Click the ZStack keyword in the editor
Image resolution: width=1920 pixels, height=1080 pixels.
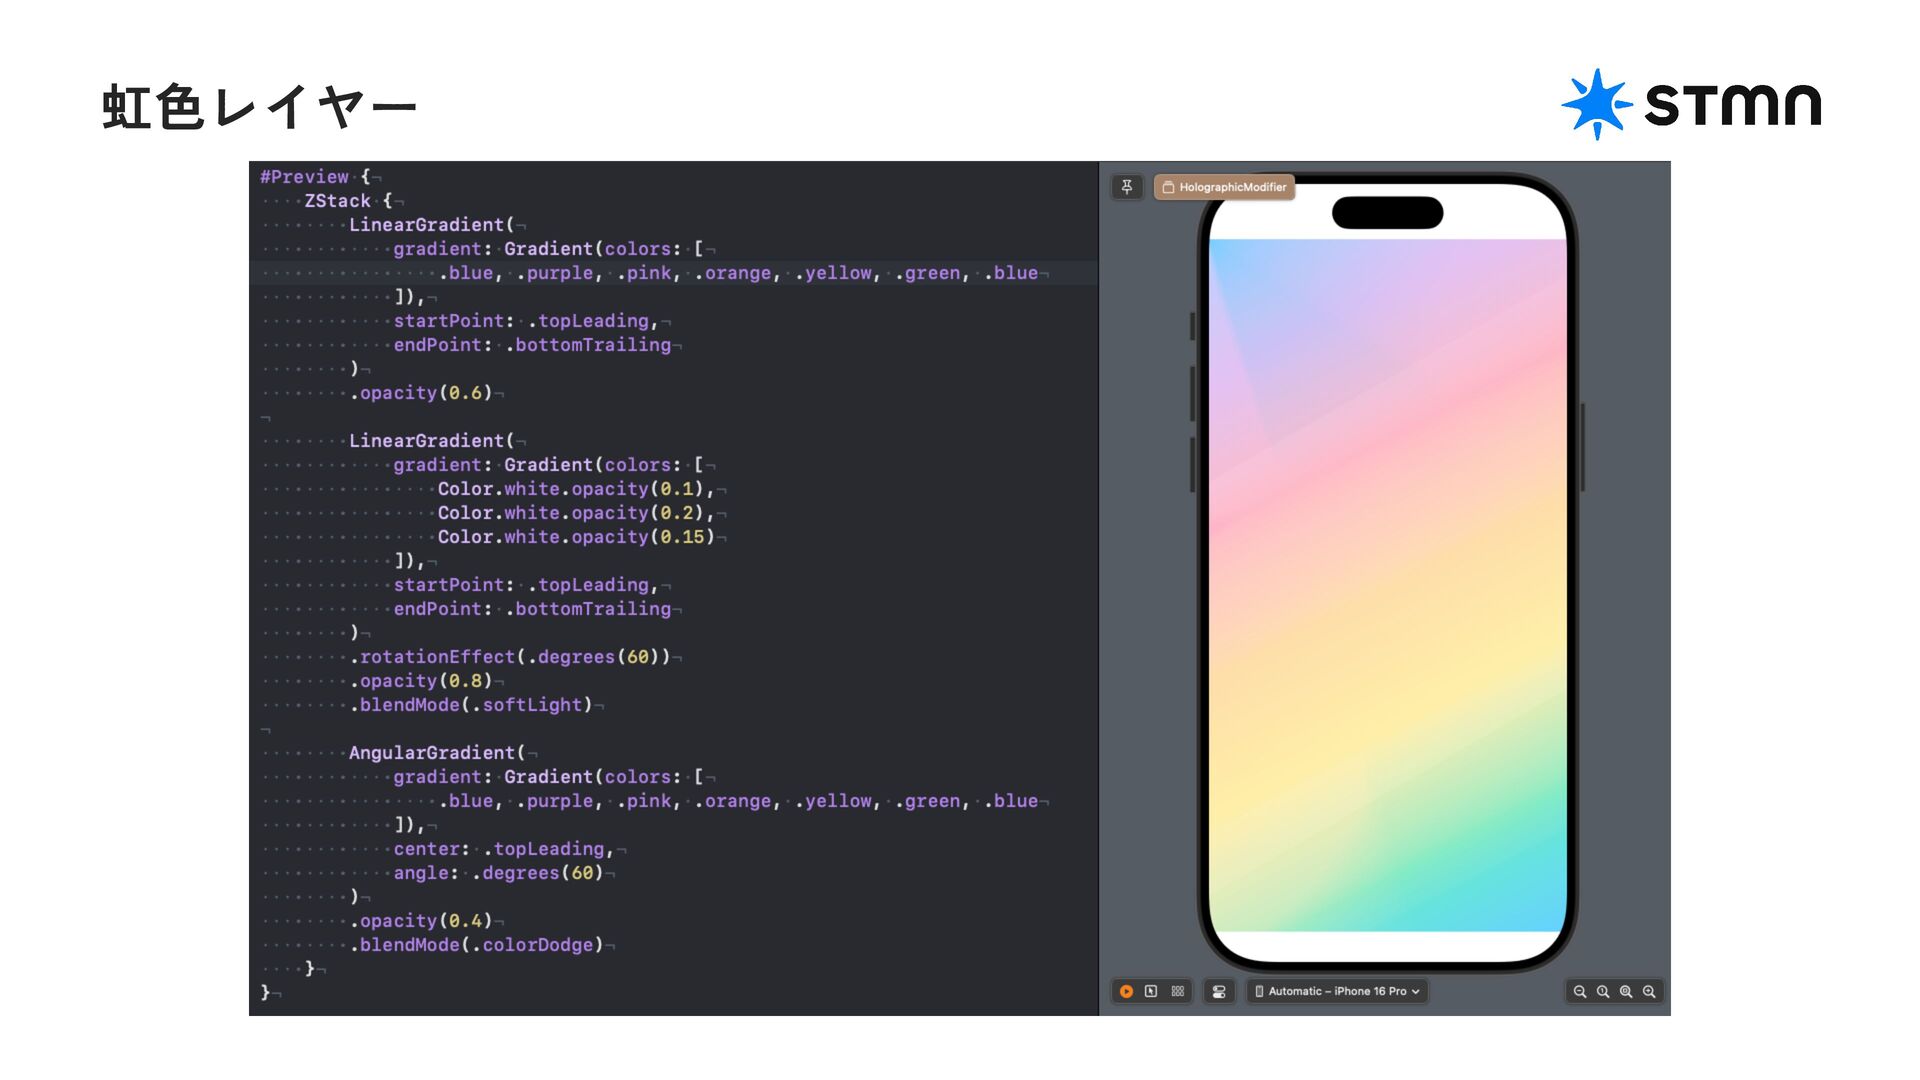pos(337,201)
